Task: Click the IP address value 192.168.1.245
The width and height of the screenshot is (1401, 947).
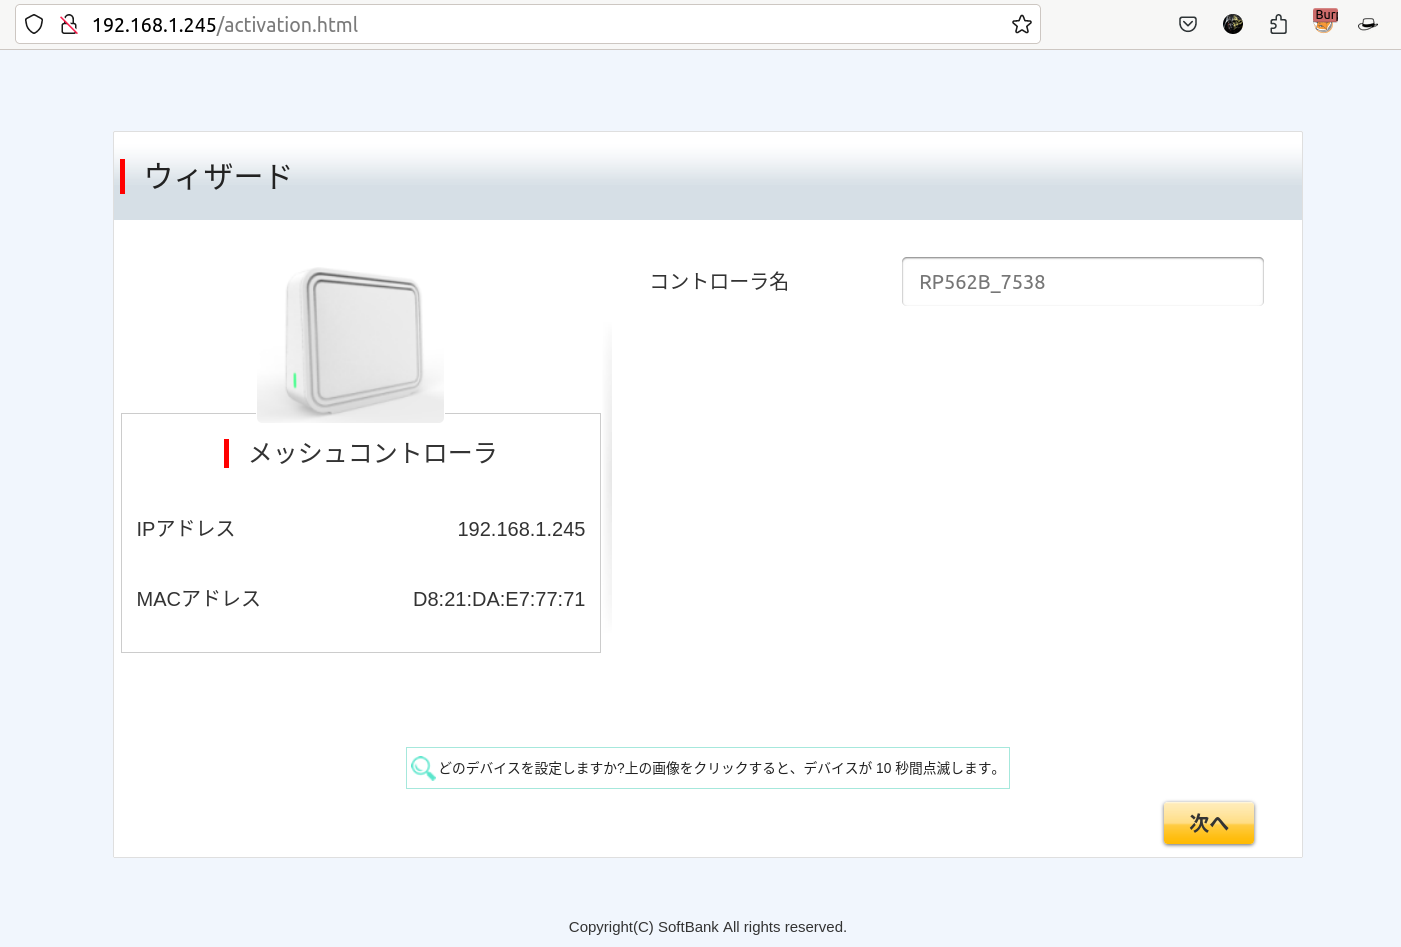Action: tap(521, 529)
